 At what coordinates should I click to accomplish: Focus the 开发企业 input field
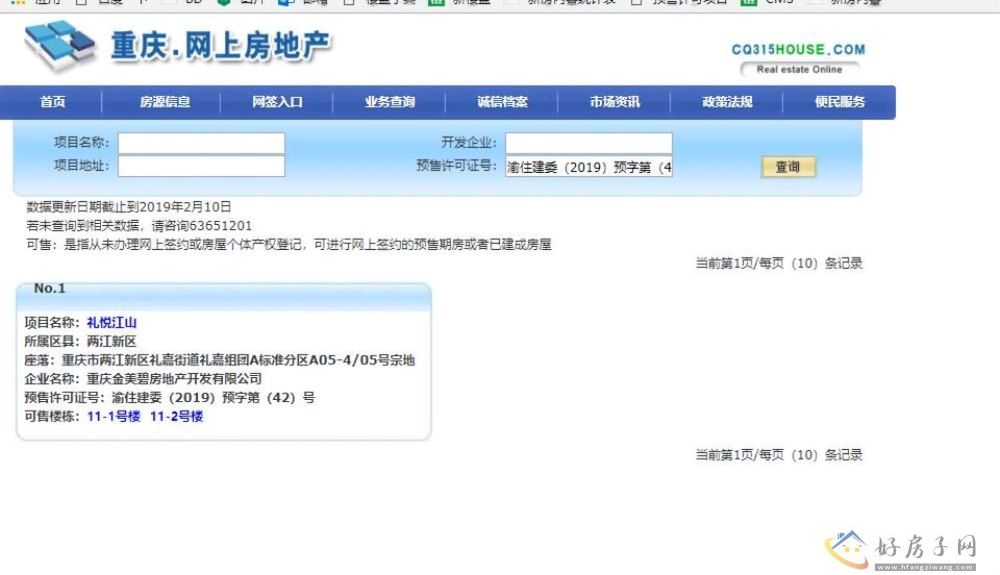589,143
